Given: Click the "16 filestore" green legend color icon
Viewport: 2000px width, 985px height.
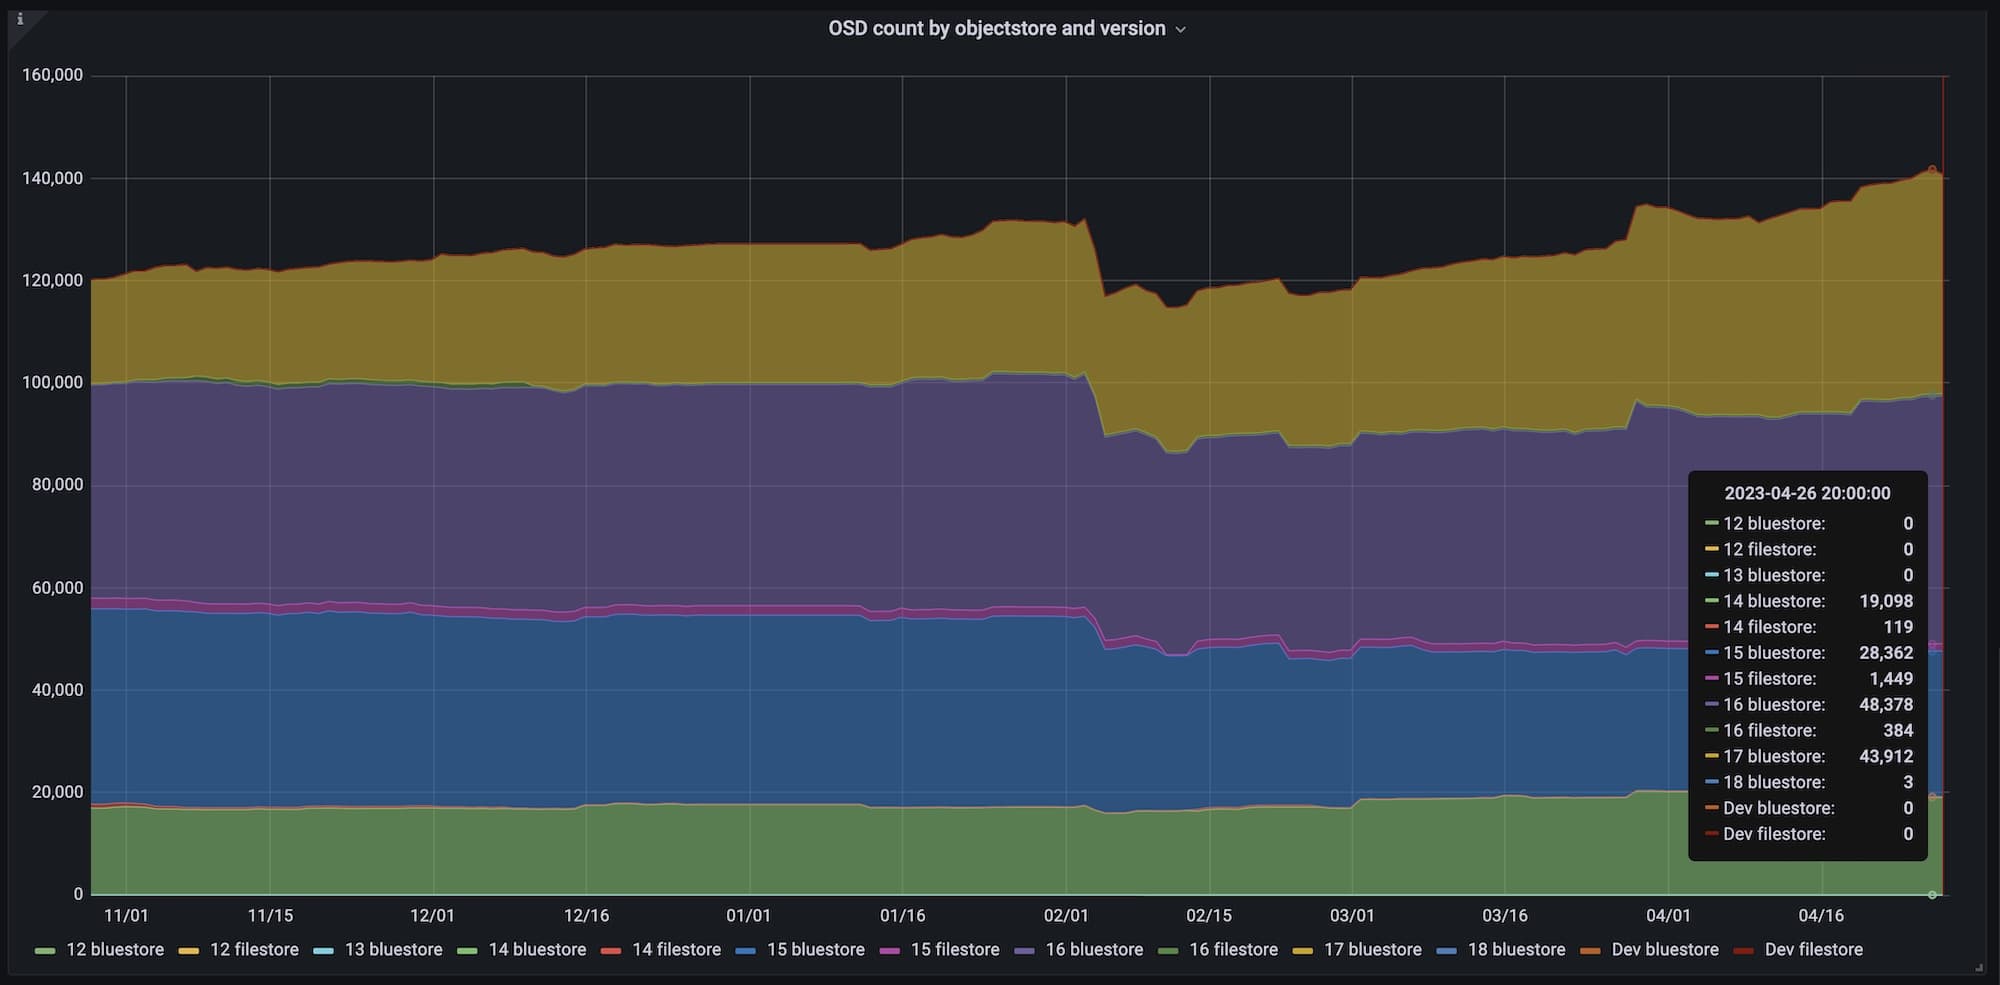Looking at the screenshot, I should pos(1168,951).
